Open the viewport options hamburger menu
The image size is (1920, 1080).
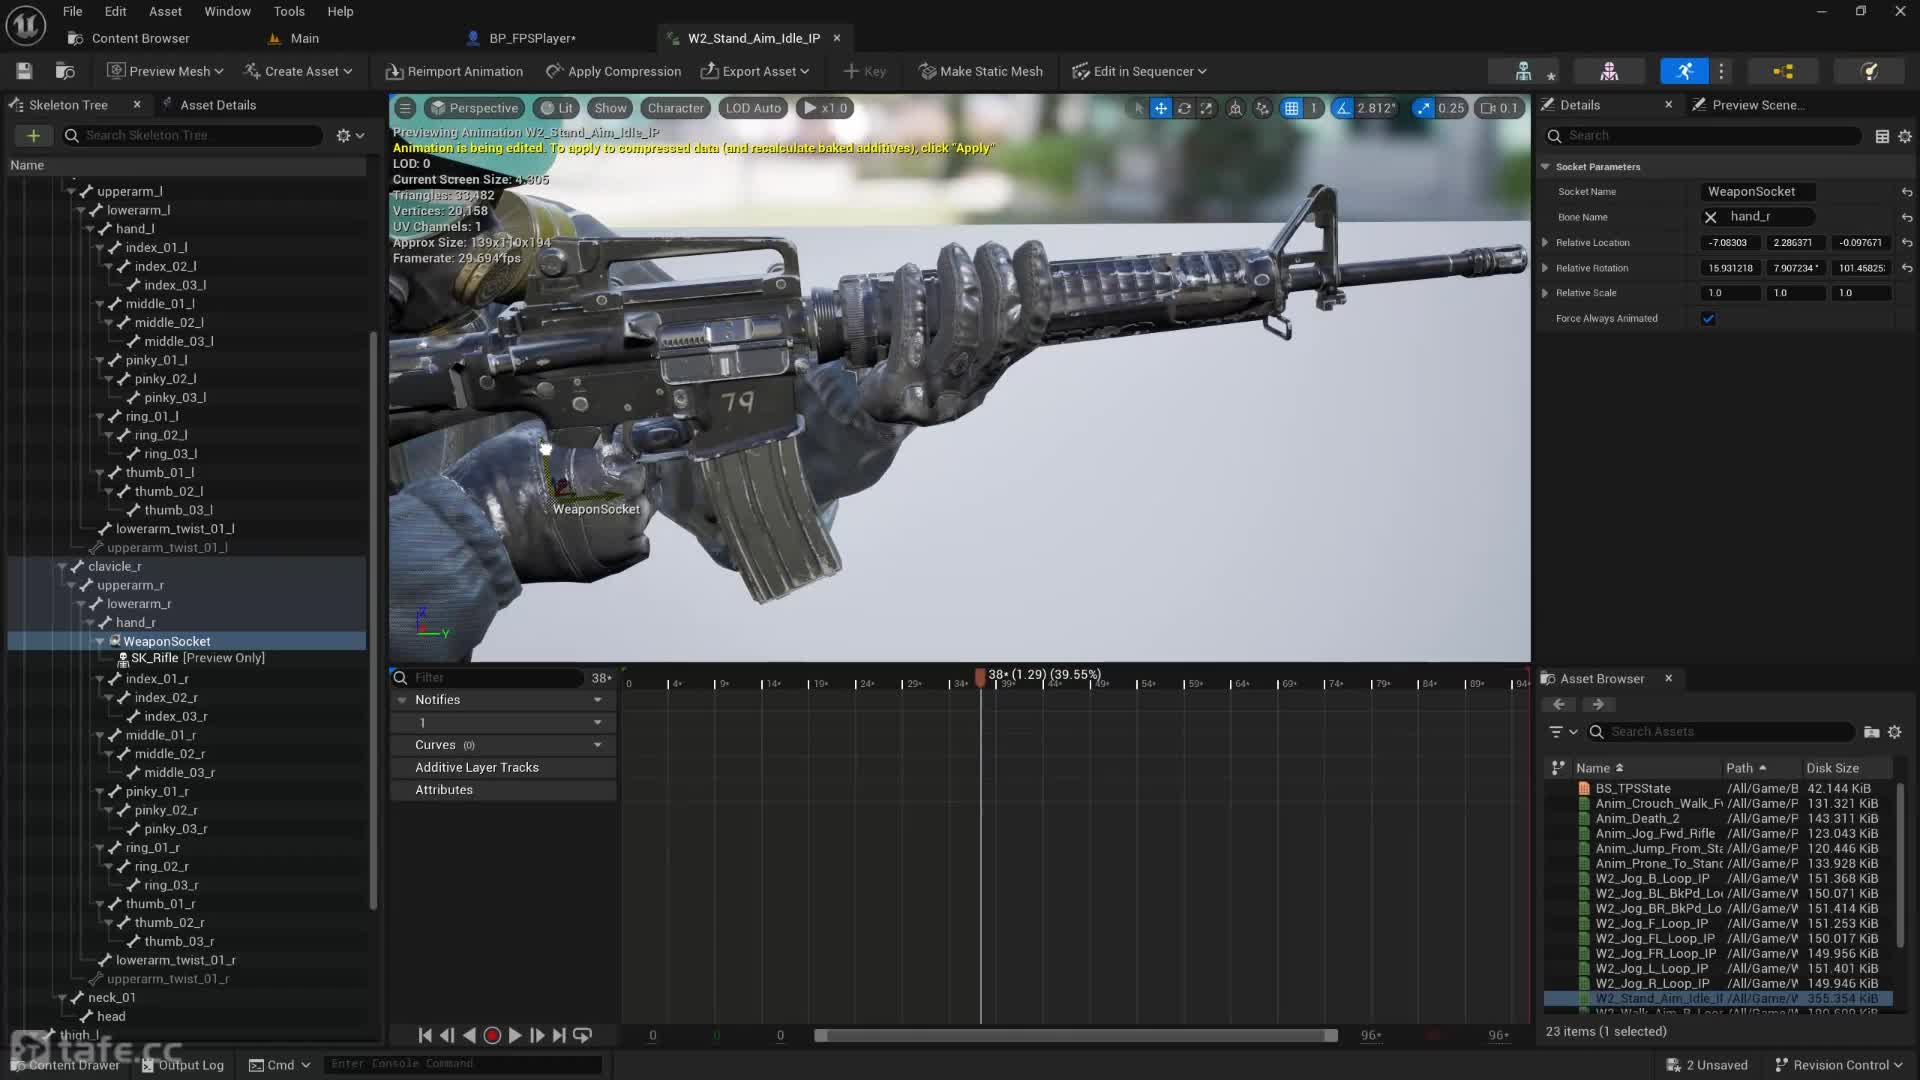tap(405, 108)
